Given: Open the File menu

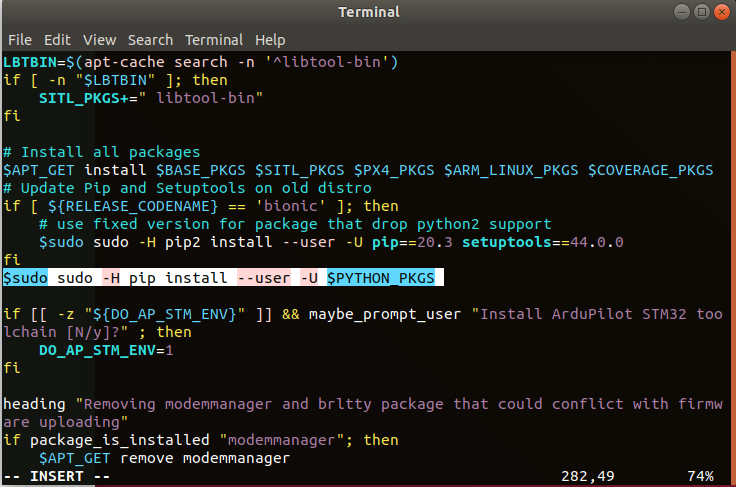Looking at the screenshot, I should (20, 40).
